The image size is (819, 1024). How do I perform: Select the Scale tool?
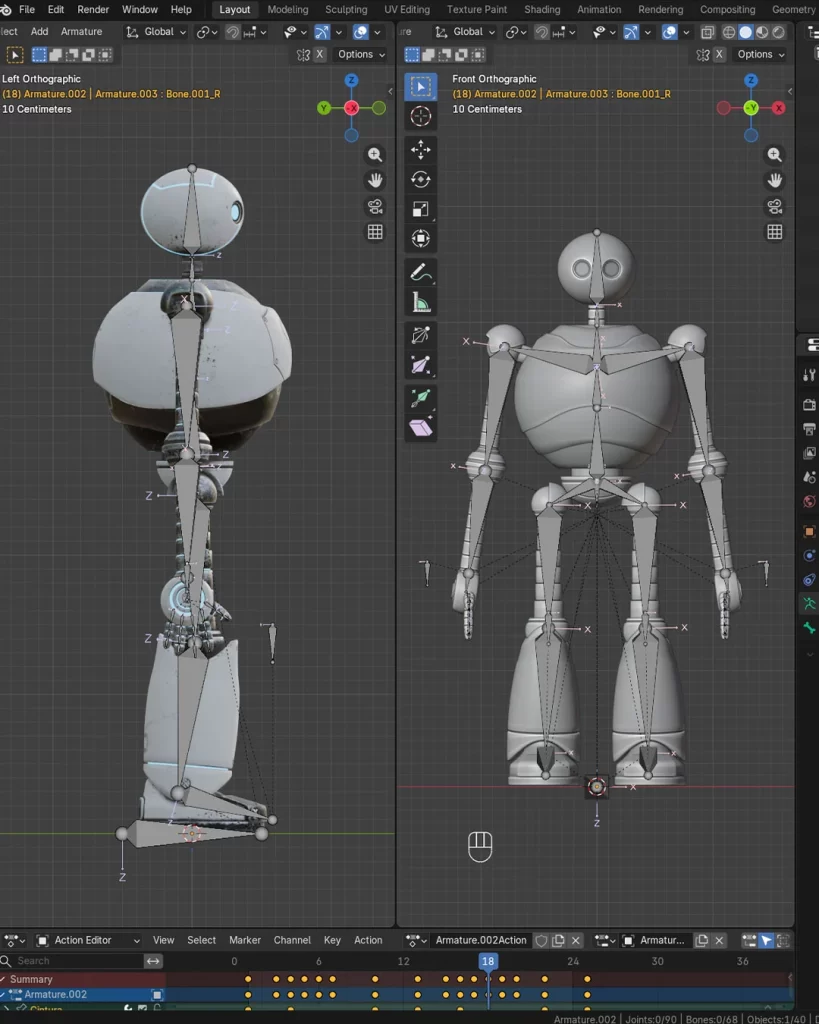pyautogui.click(x=421, y=209)
